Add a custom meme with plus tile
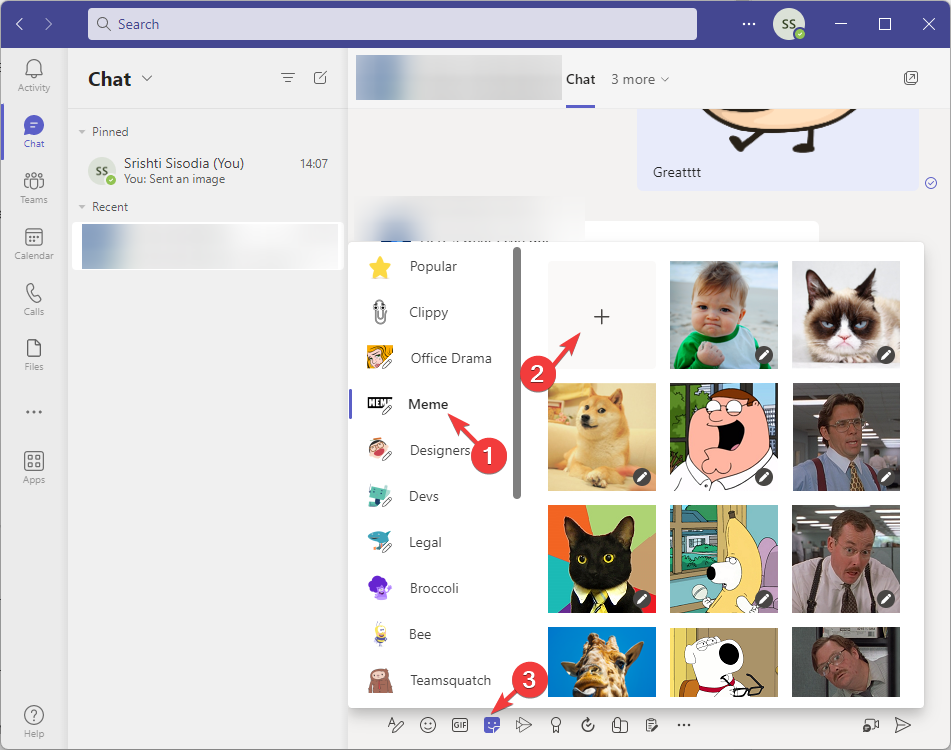 tap(602, 315)
